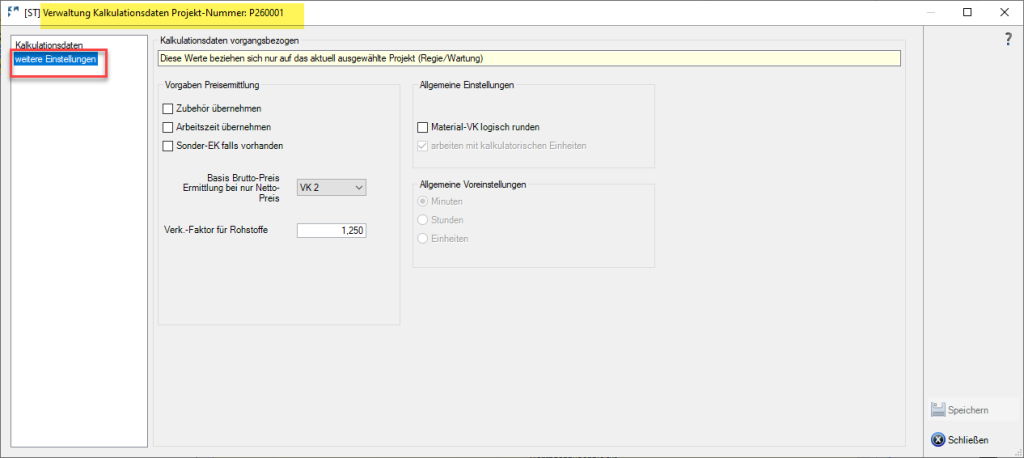Viewport: 1024px width, 458px height.
Task: Open the VK 2 price basis dropdown
Action: 332,187
